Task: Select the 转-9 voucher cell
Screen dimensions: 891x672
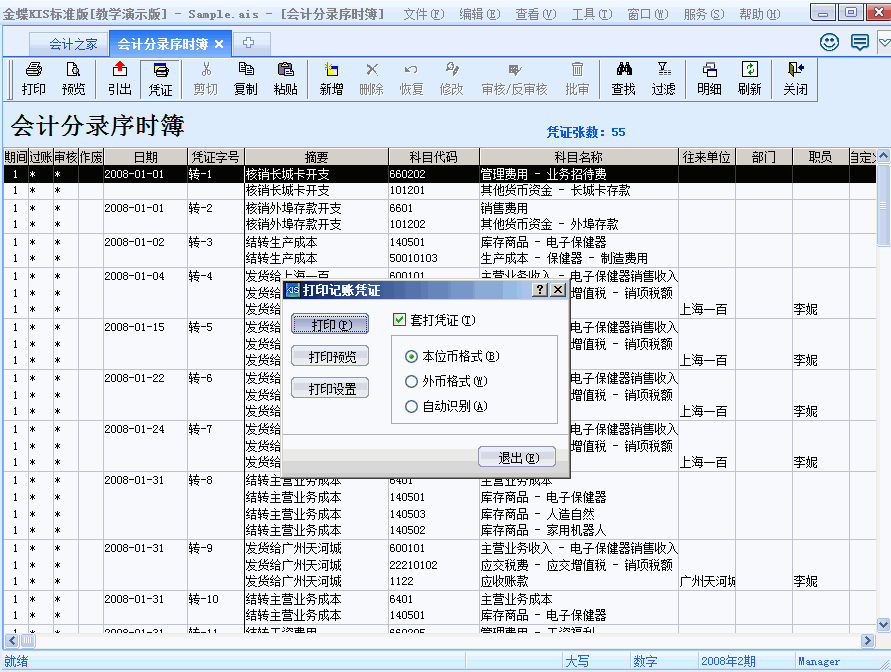Action: click(x=215, y=548)
